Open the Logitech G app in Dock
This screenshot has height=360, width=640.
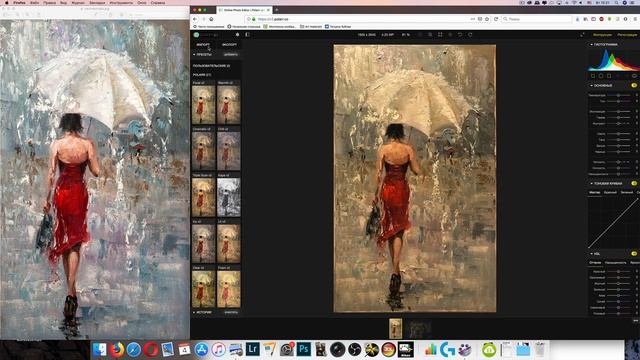point(447,350)
